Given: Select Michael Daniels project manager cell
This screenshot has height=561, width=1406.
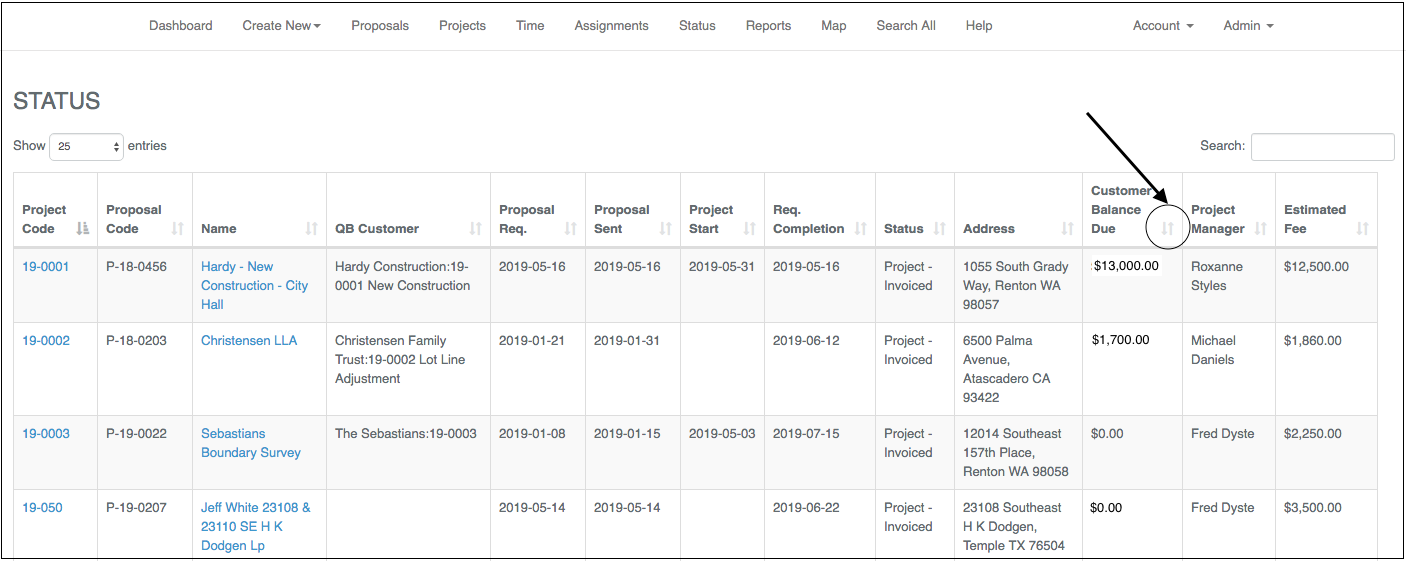Looking at the screenshot, I should [1229, 369].
